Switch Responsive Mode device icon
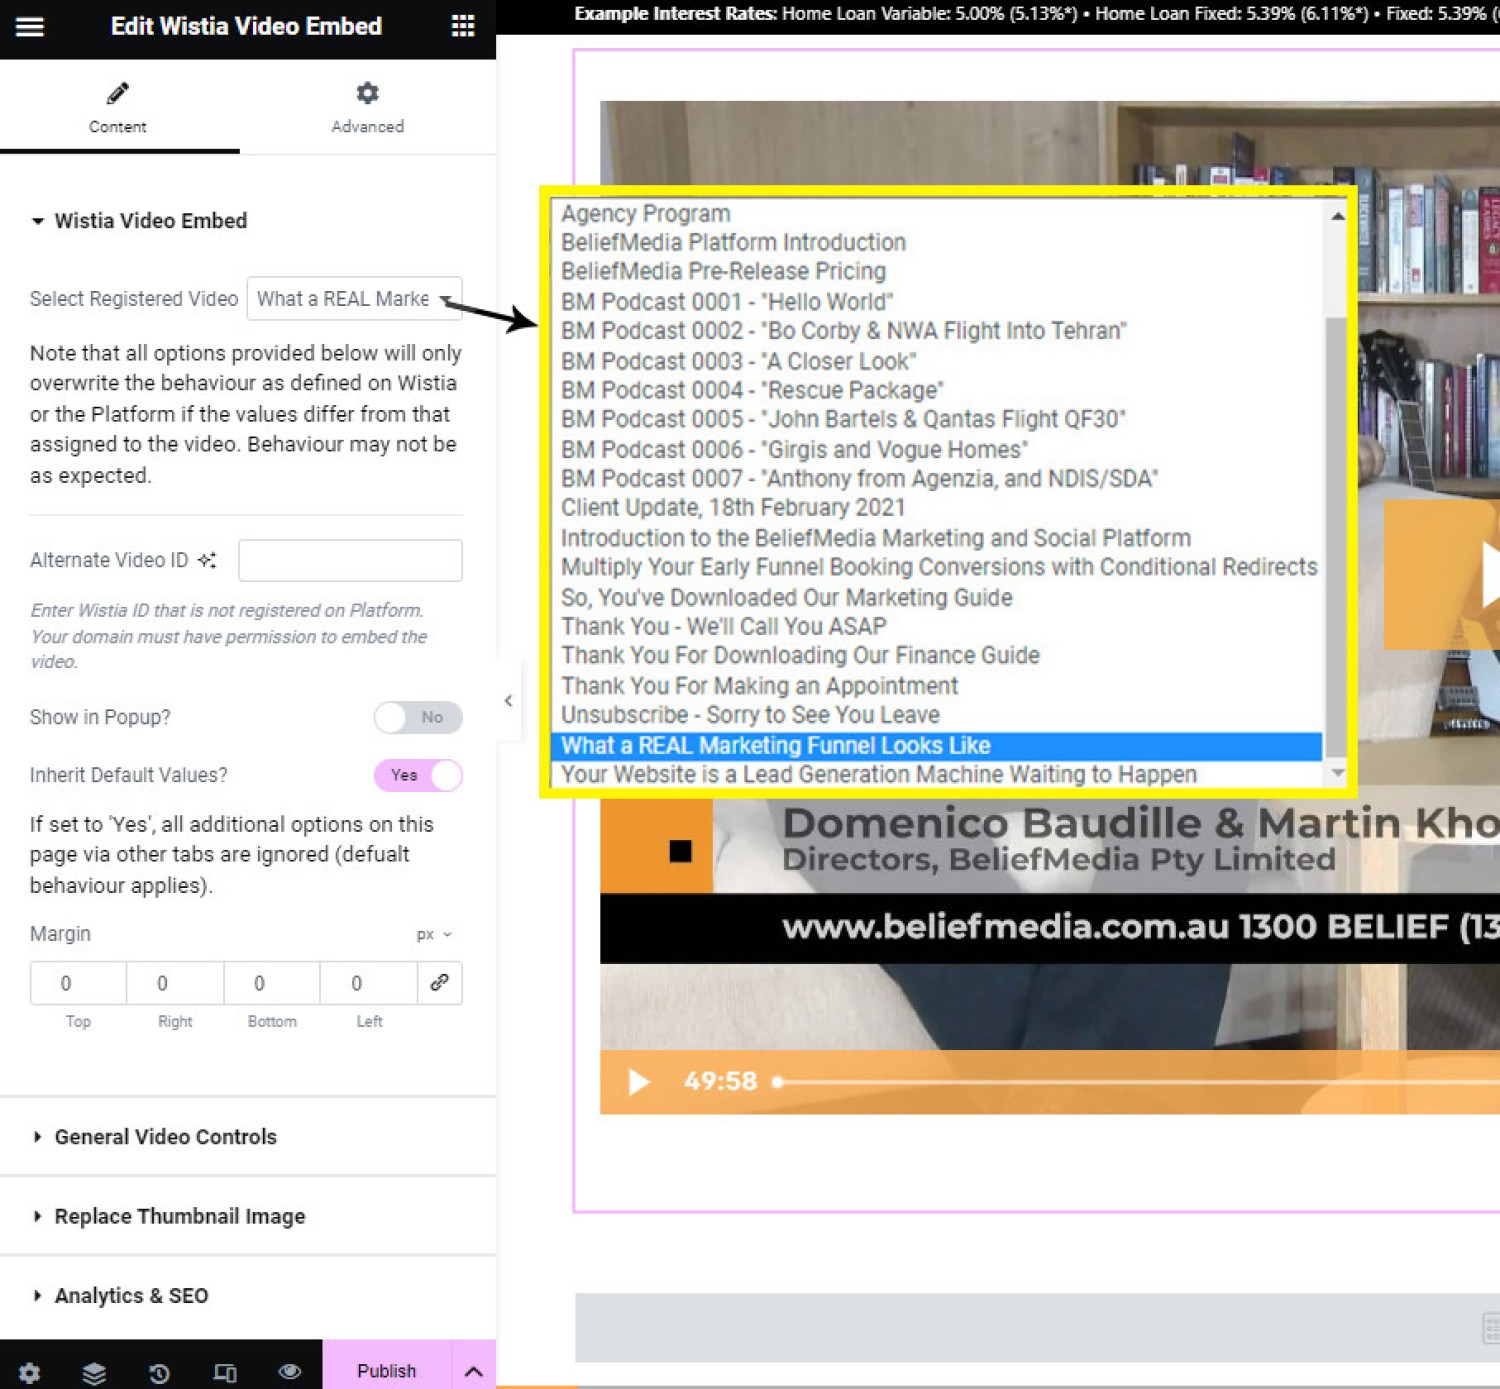The height and width of the screenshot is (1389, 1500). tap(225, 1373)
